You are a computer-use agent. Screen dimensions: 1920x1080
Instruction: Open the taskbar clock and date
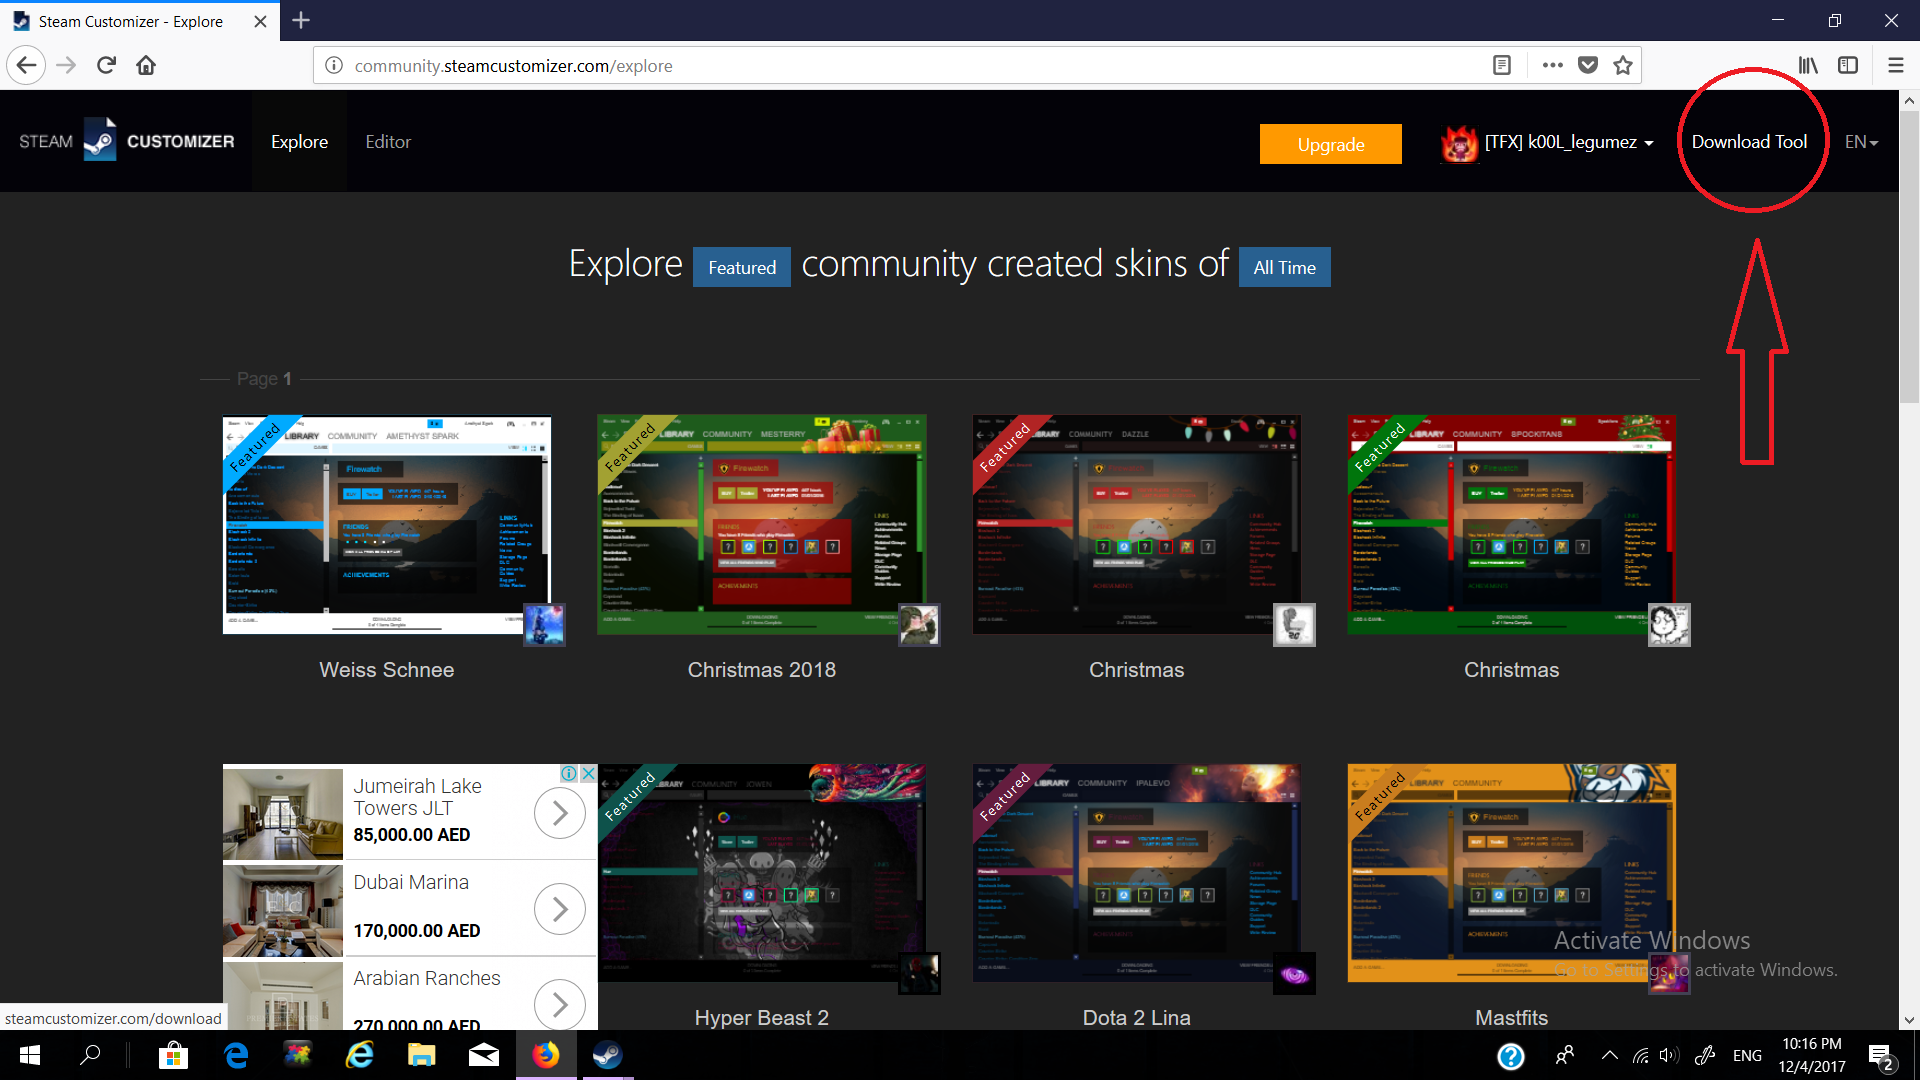pyautogui.click(x=1812, y=1055)
